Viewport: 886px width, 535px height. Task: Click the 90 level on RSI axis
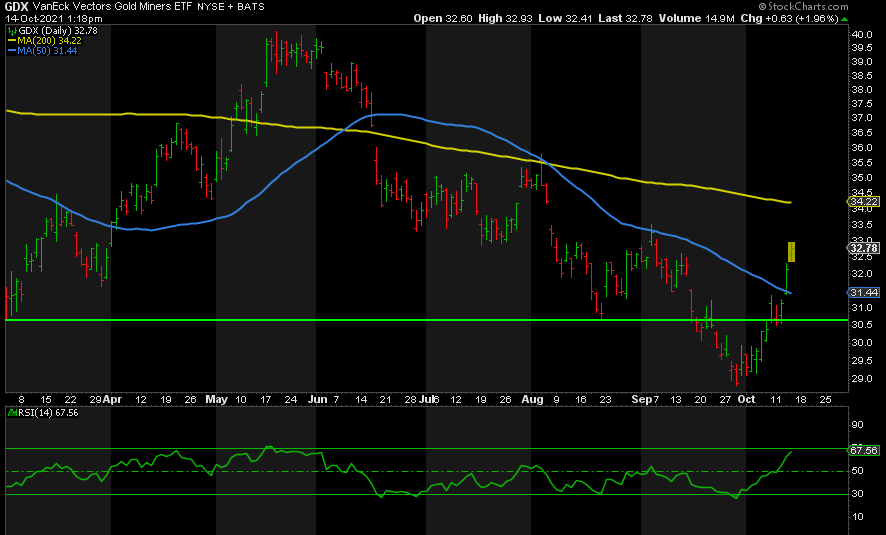(857, 425)
